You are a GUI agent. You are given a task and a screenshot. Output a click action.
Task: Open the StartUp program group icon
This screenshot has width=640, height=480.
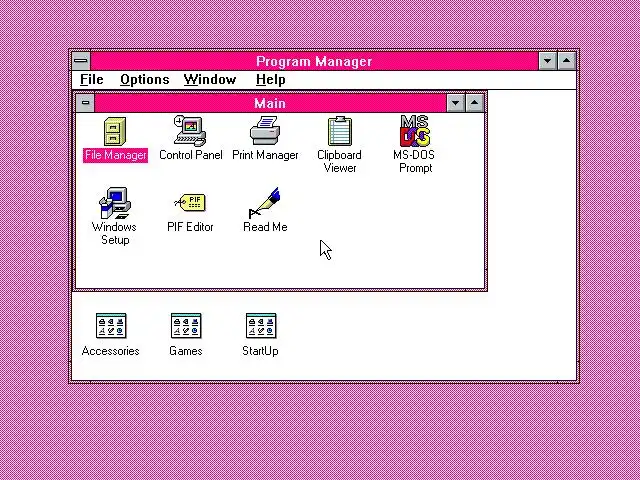(261, 326)
